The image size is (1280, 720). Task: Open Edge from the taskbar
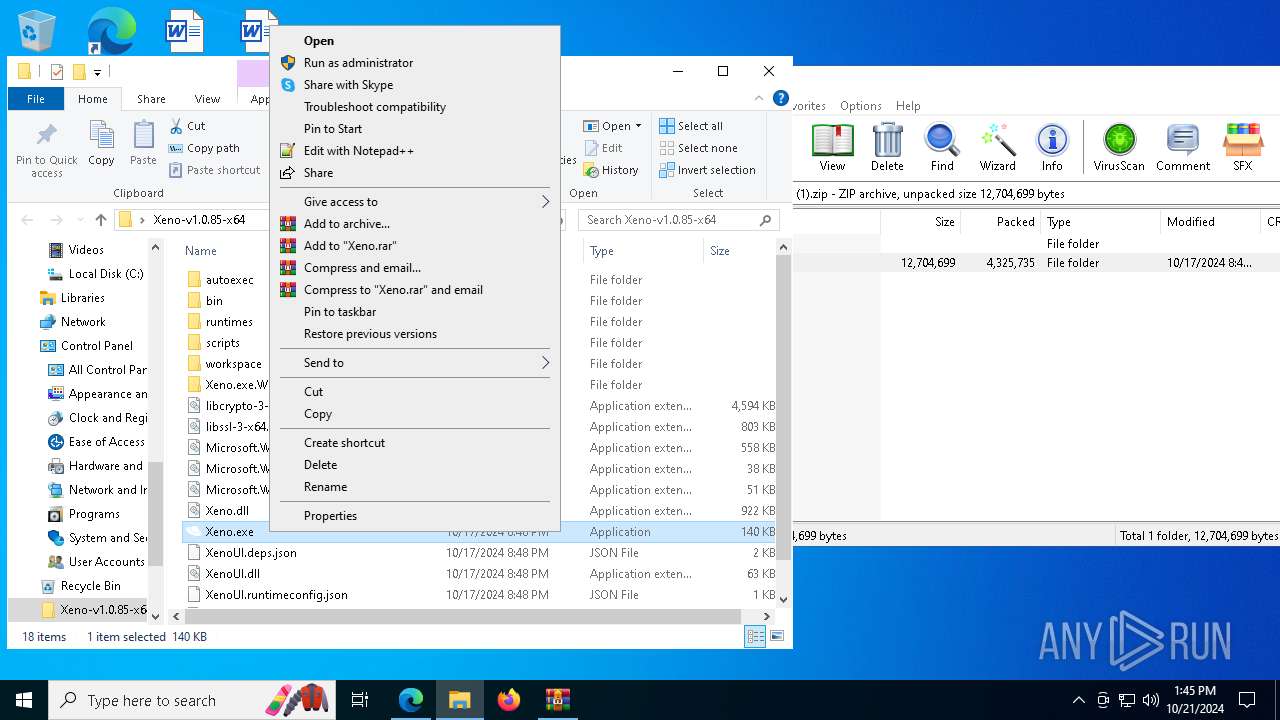tap(411, 700)
